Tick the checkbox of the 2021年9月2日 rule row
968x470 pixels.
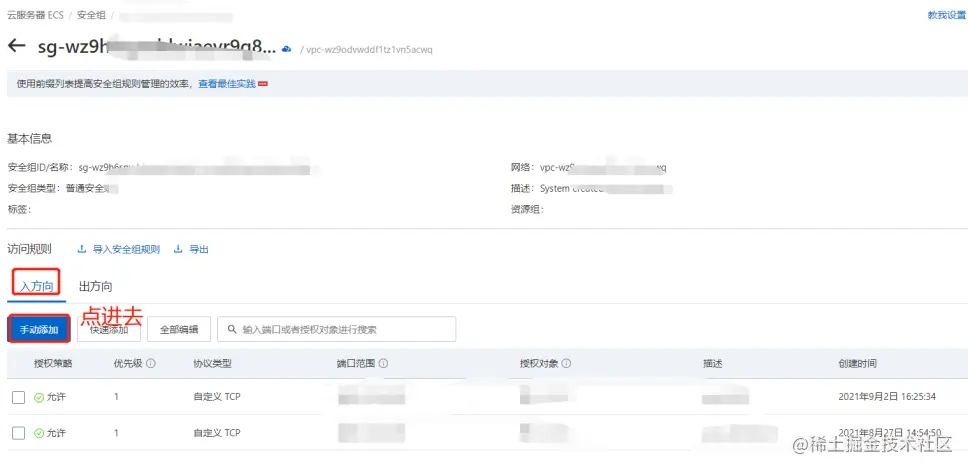click(x=19, y=397)
